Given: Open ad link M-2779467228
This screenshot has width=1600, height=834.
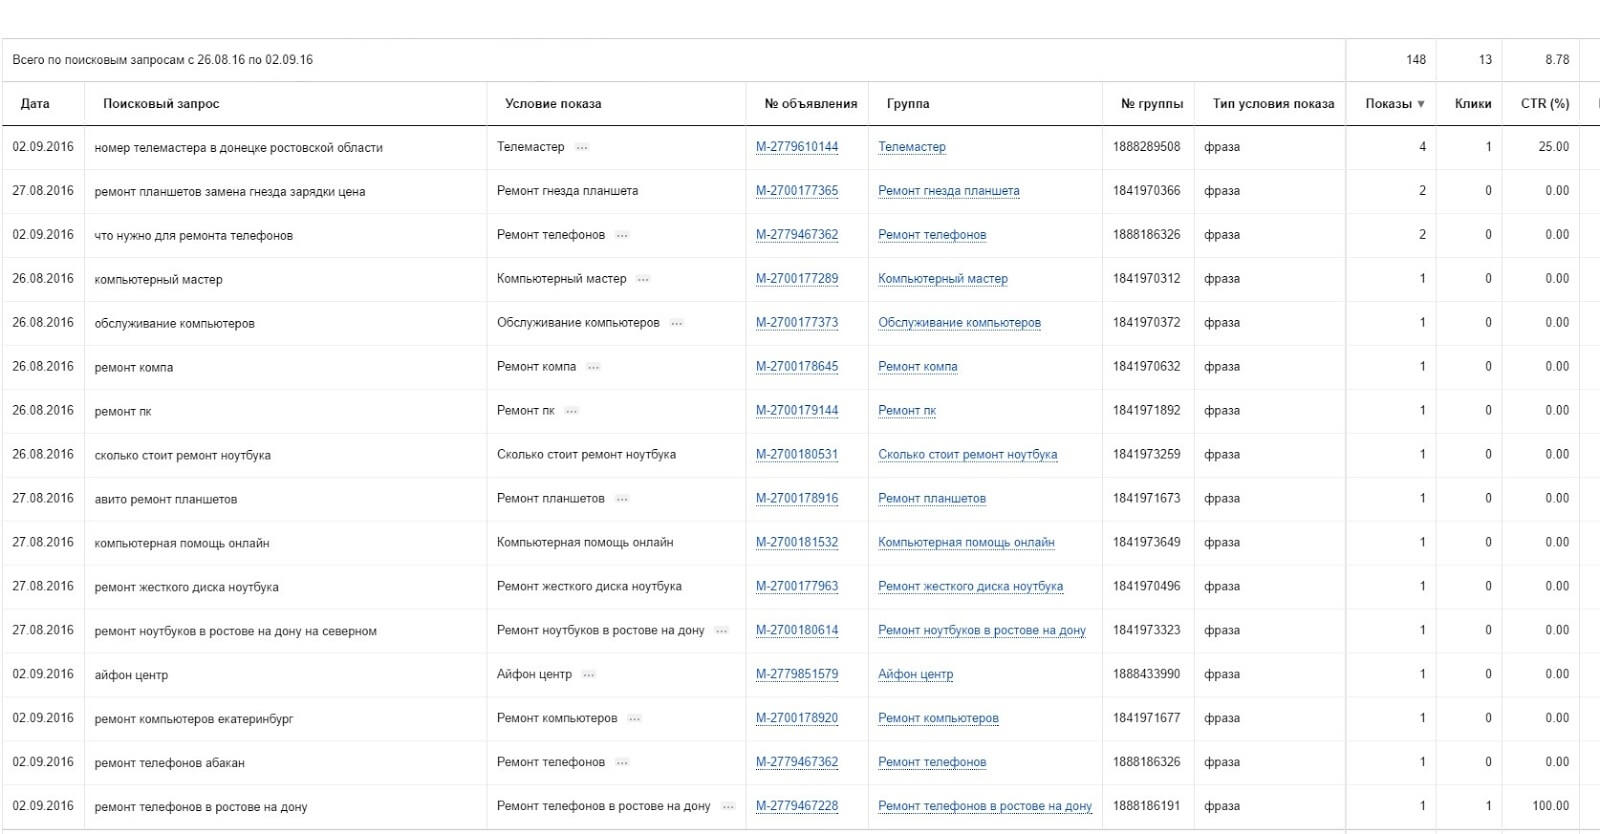Looking at the screenshot, I should pyautogui.click(x=797, y=807).
